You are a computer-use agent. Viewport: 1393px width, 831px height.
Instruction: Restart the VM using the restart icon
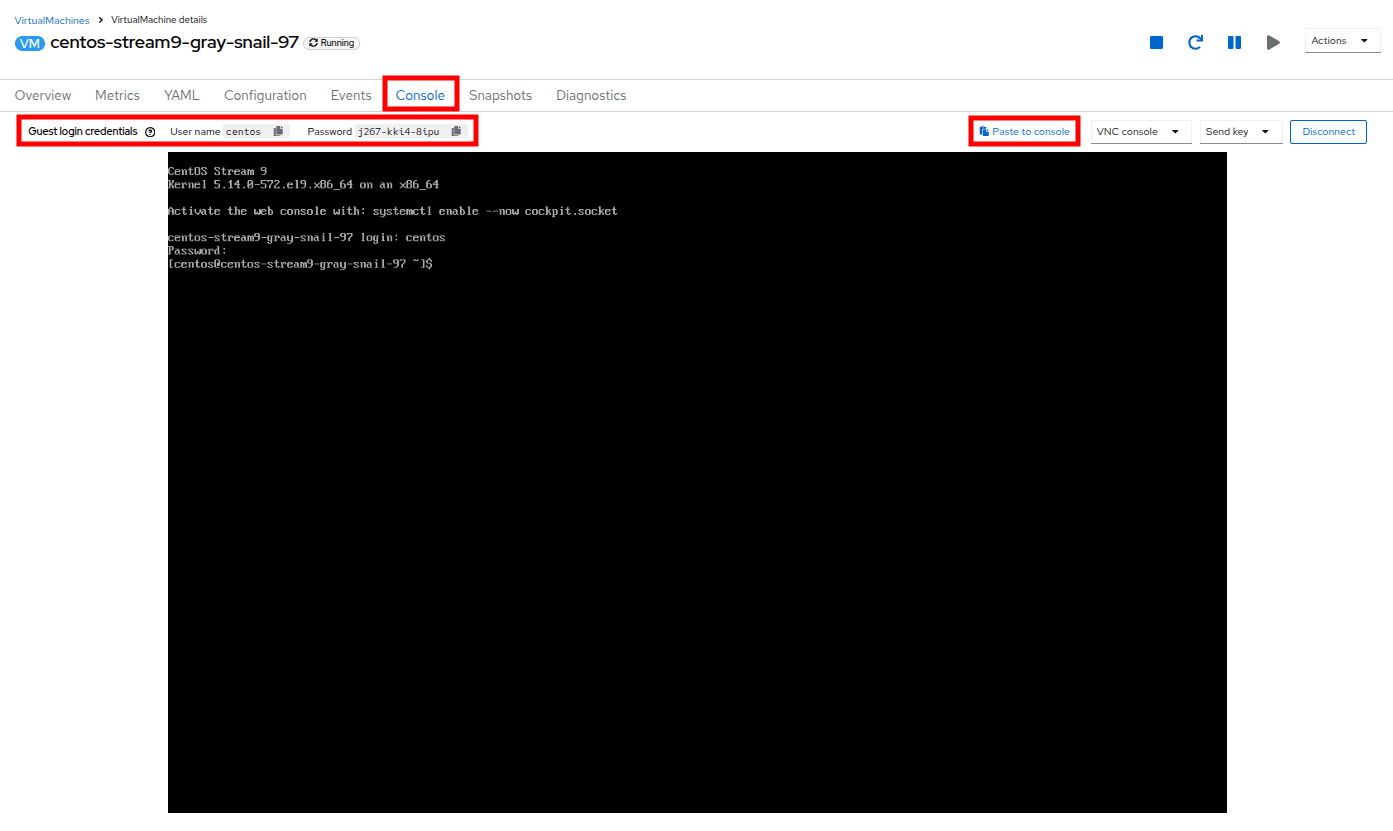(x=1195, y=42)
